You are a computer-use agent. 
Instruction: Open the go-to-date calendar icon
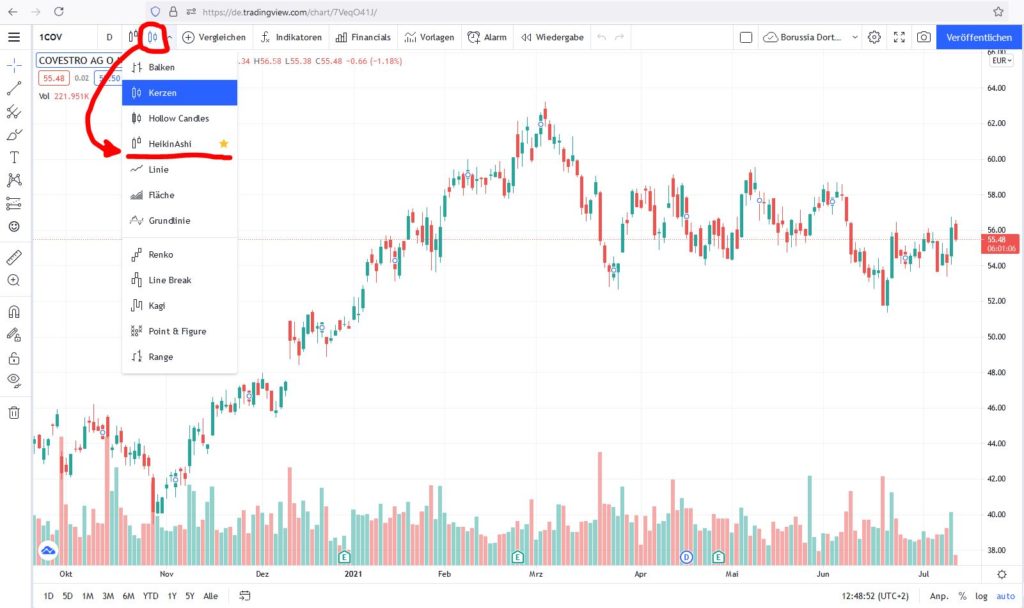[x=244, y=596]
